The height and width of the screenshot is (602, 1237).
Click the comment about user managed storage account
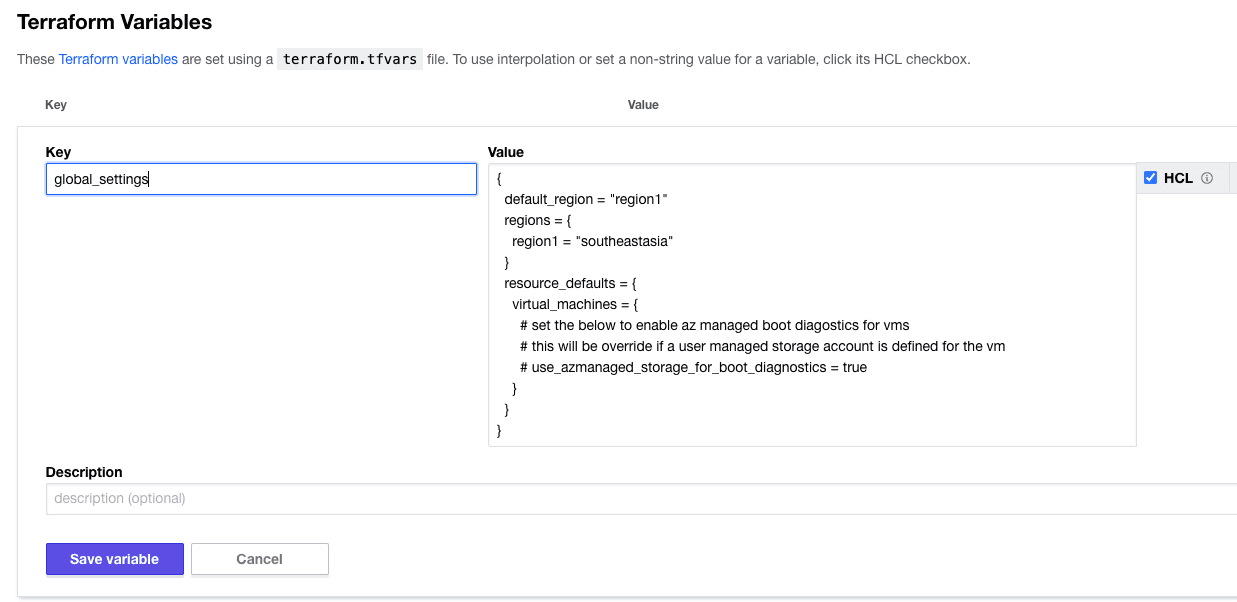(762, 346)
